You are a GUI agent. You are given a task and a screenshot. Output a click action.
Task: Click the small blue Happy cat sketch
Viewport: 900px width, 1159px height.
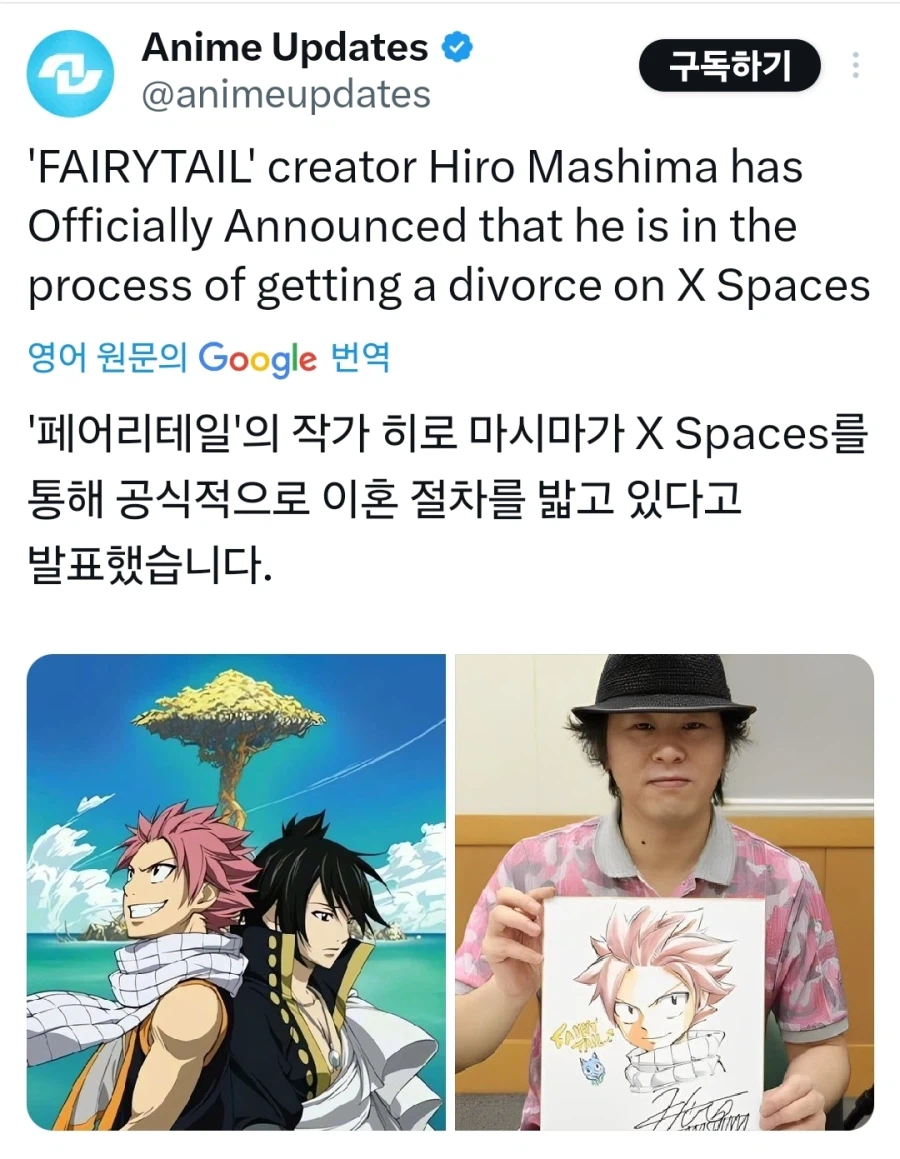(592, 1070)
